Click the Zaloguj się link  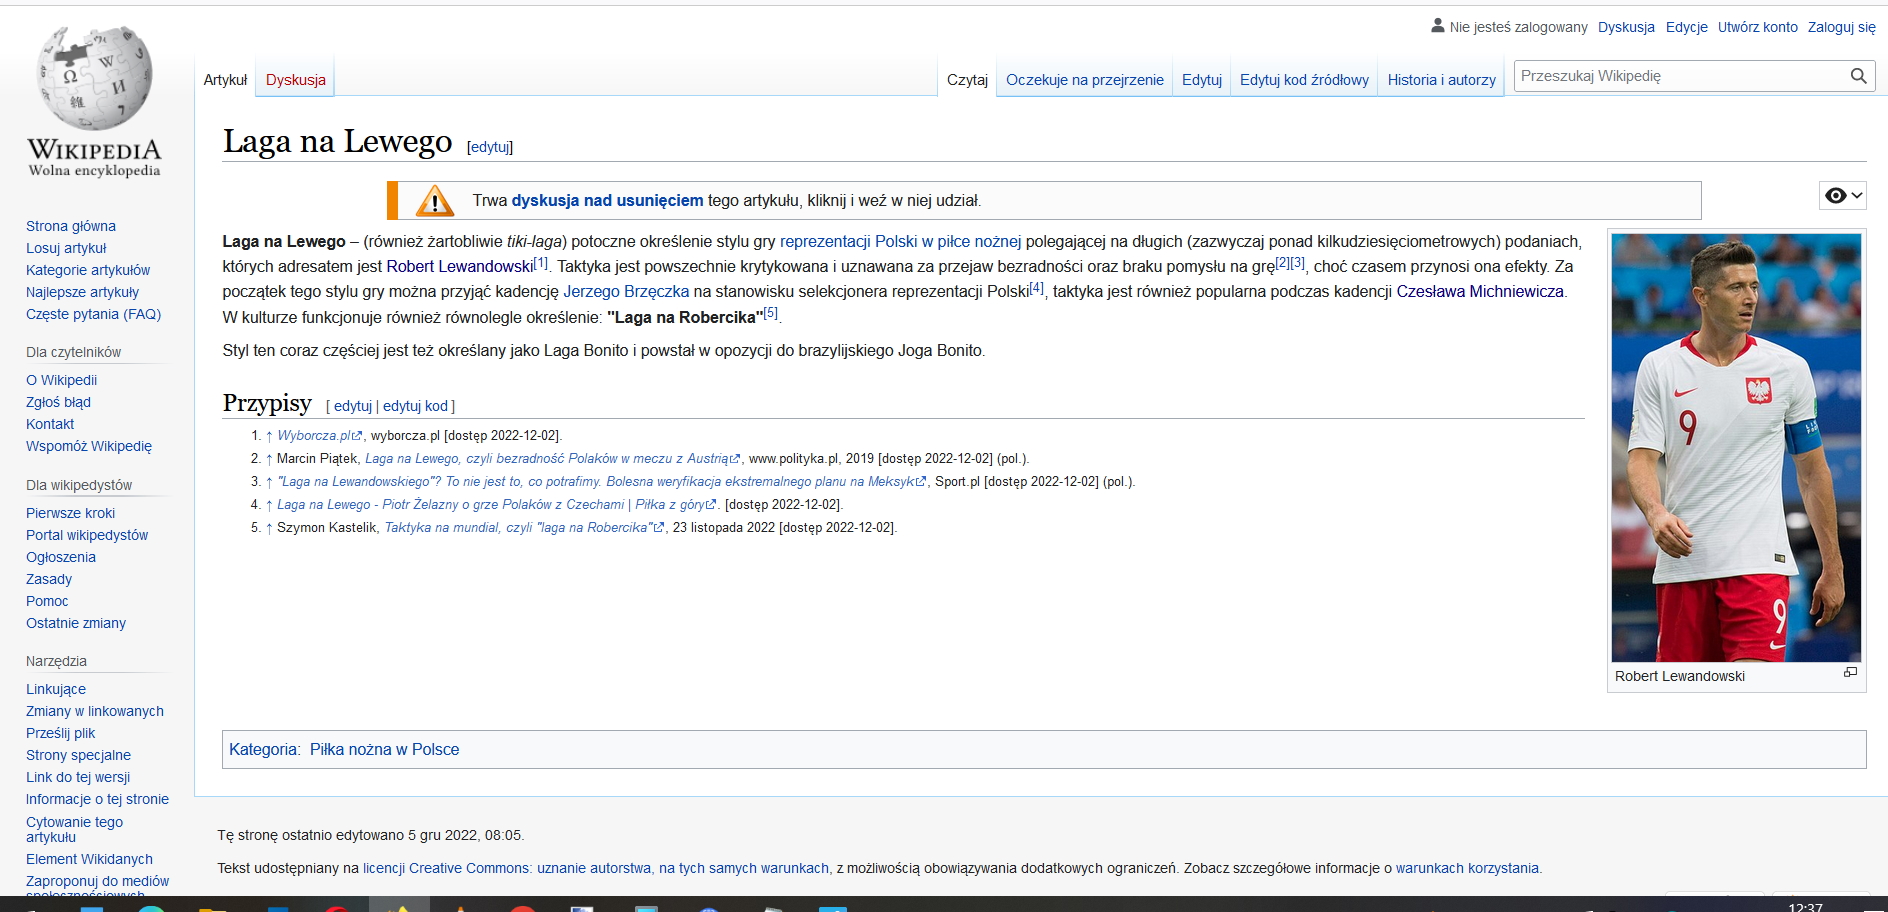[x=1842, y=27]
